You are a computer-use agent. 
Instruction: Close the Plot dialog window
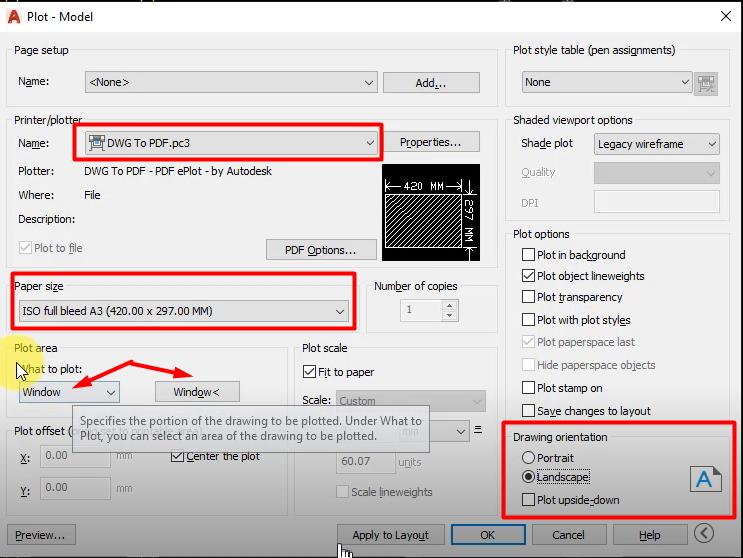click(725, 16)
